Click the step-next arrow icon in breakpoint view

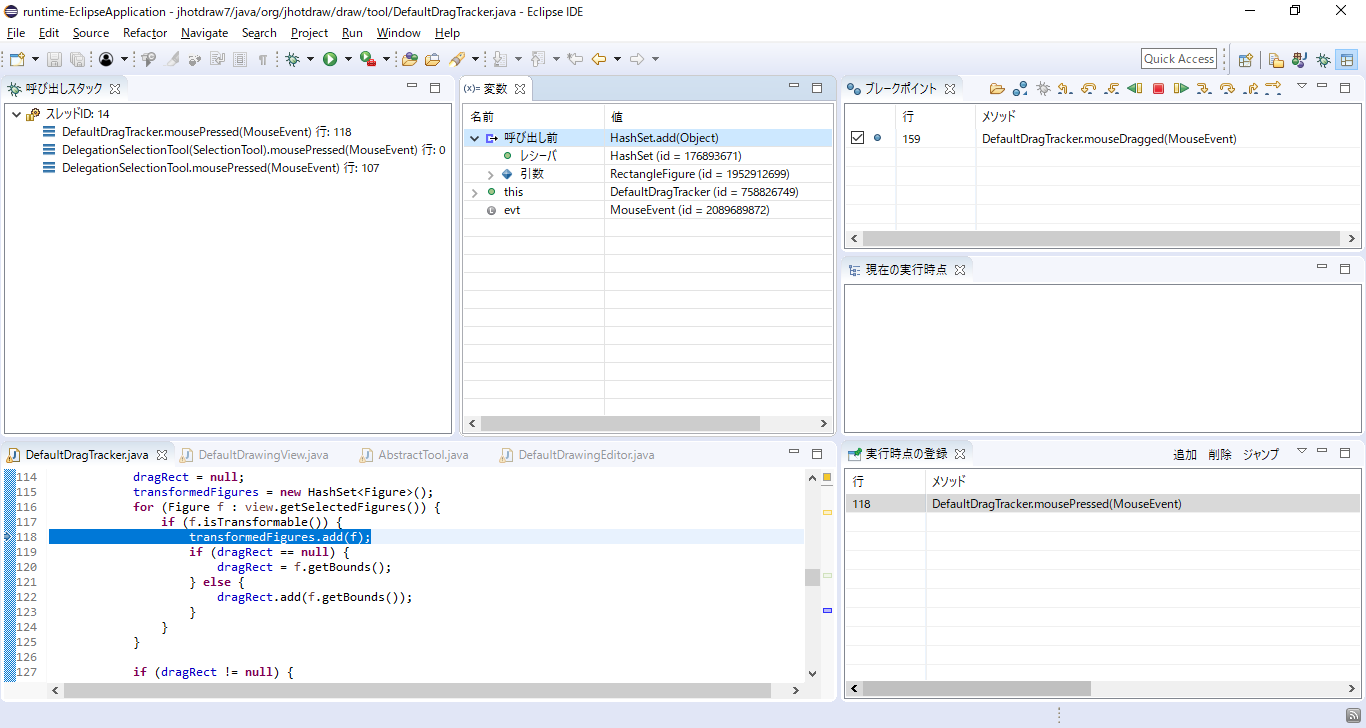[x=1273, y=88]
